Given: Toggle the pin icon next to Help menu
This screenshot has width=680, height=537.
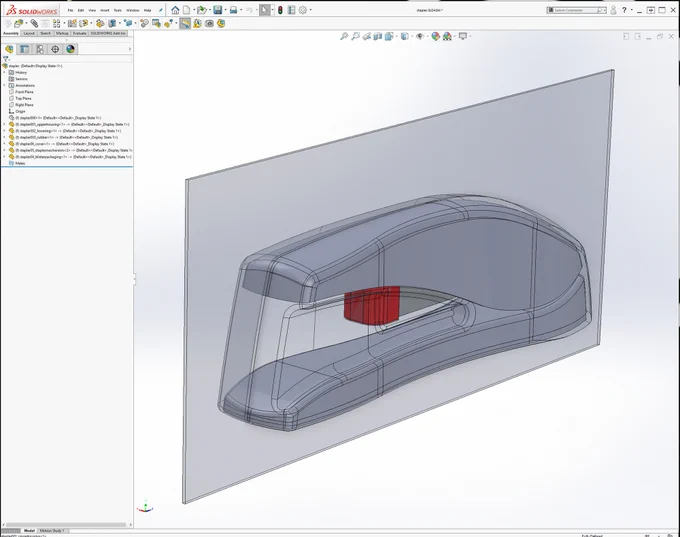Looking at the screenshot, I should click(160, 10).
